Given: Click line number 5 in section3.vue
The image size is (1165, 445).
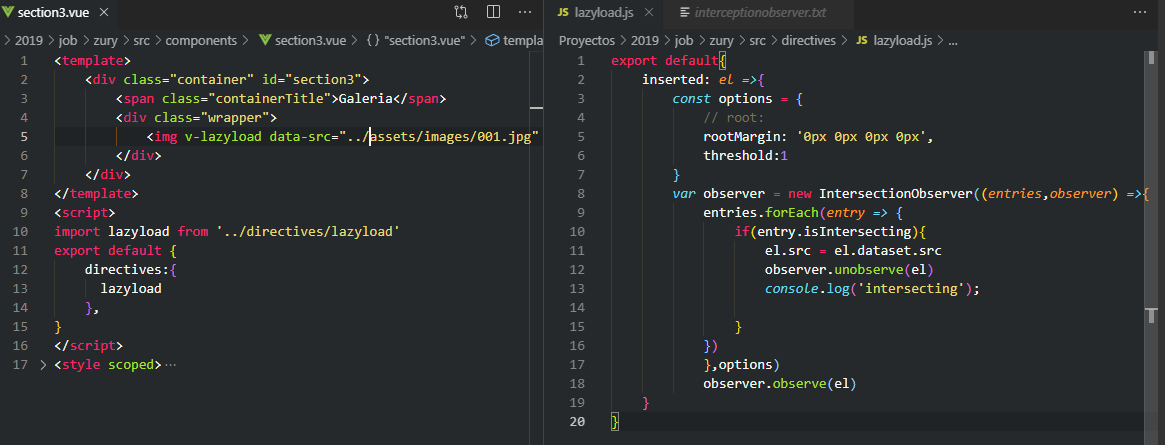Looking at the screenshot, I should [25, 137].
